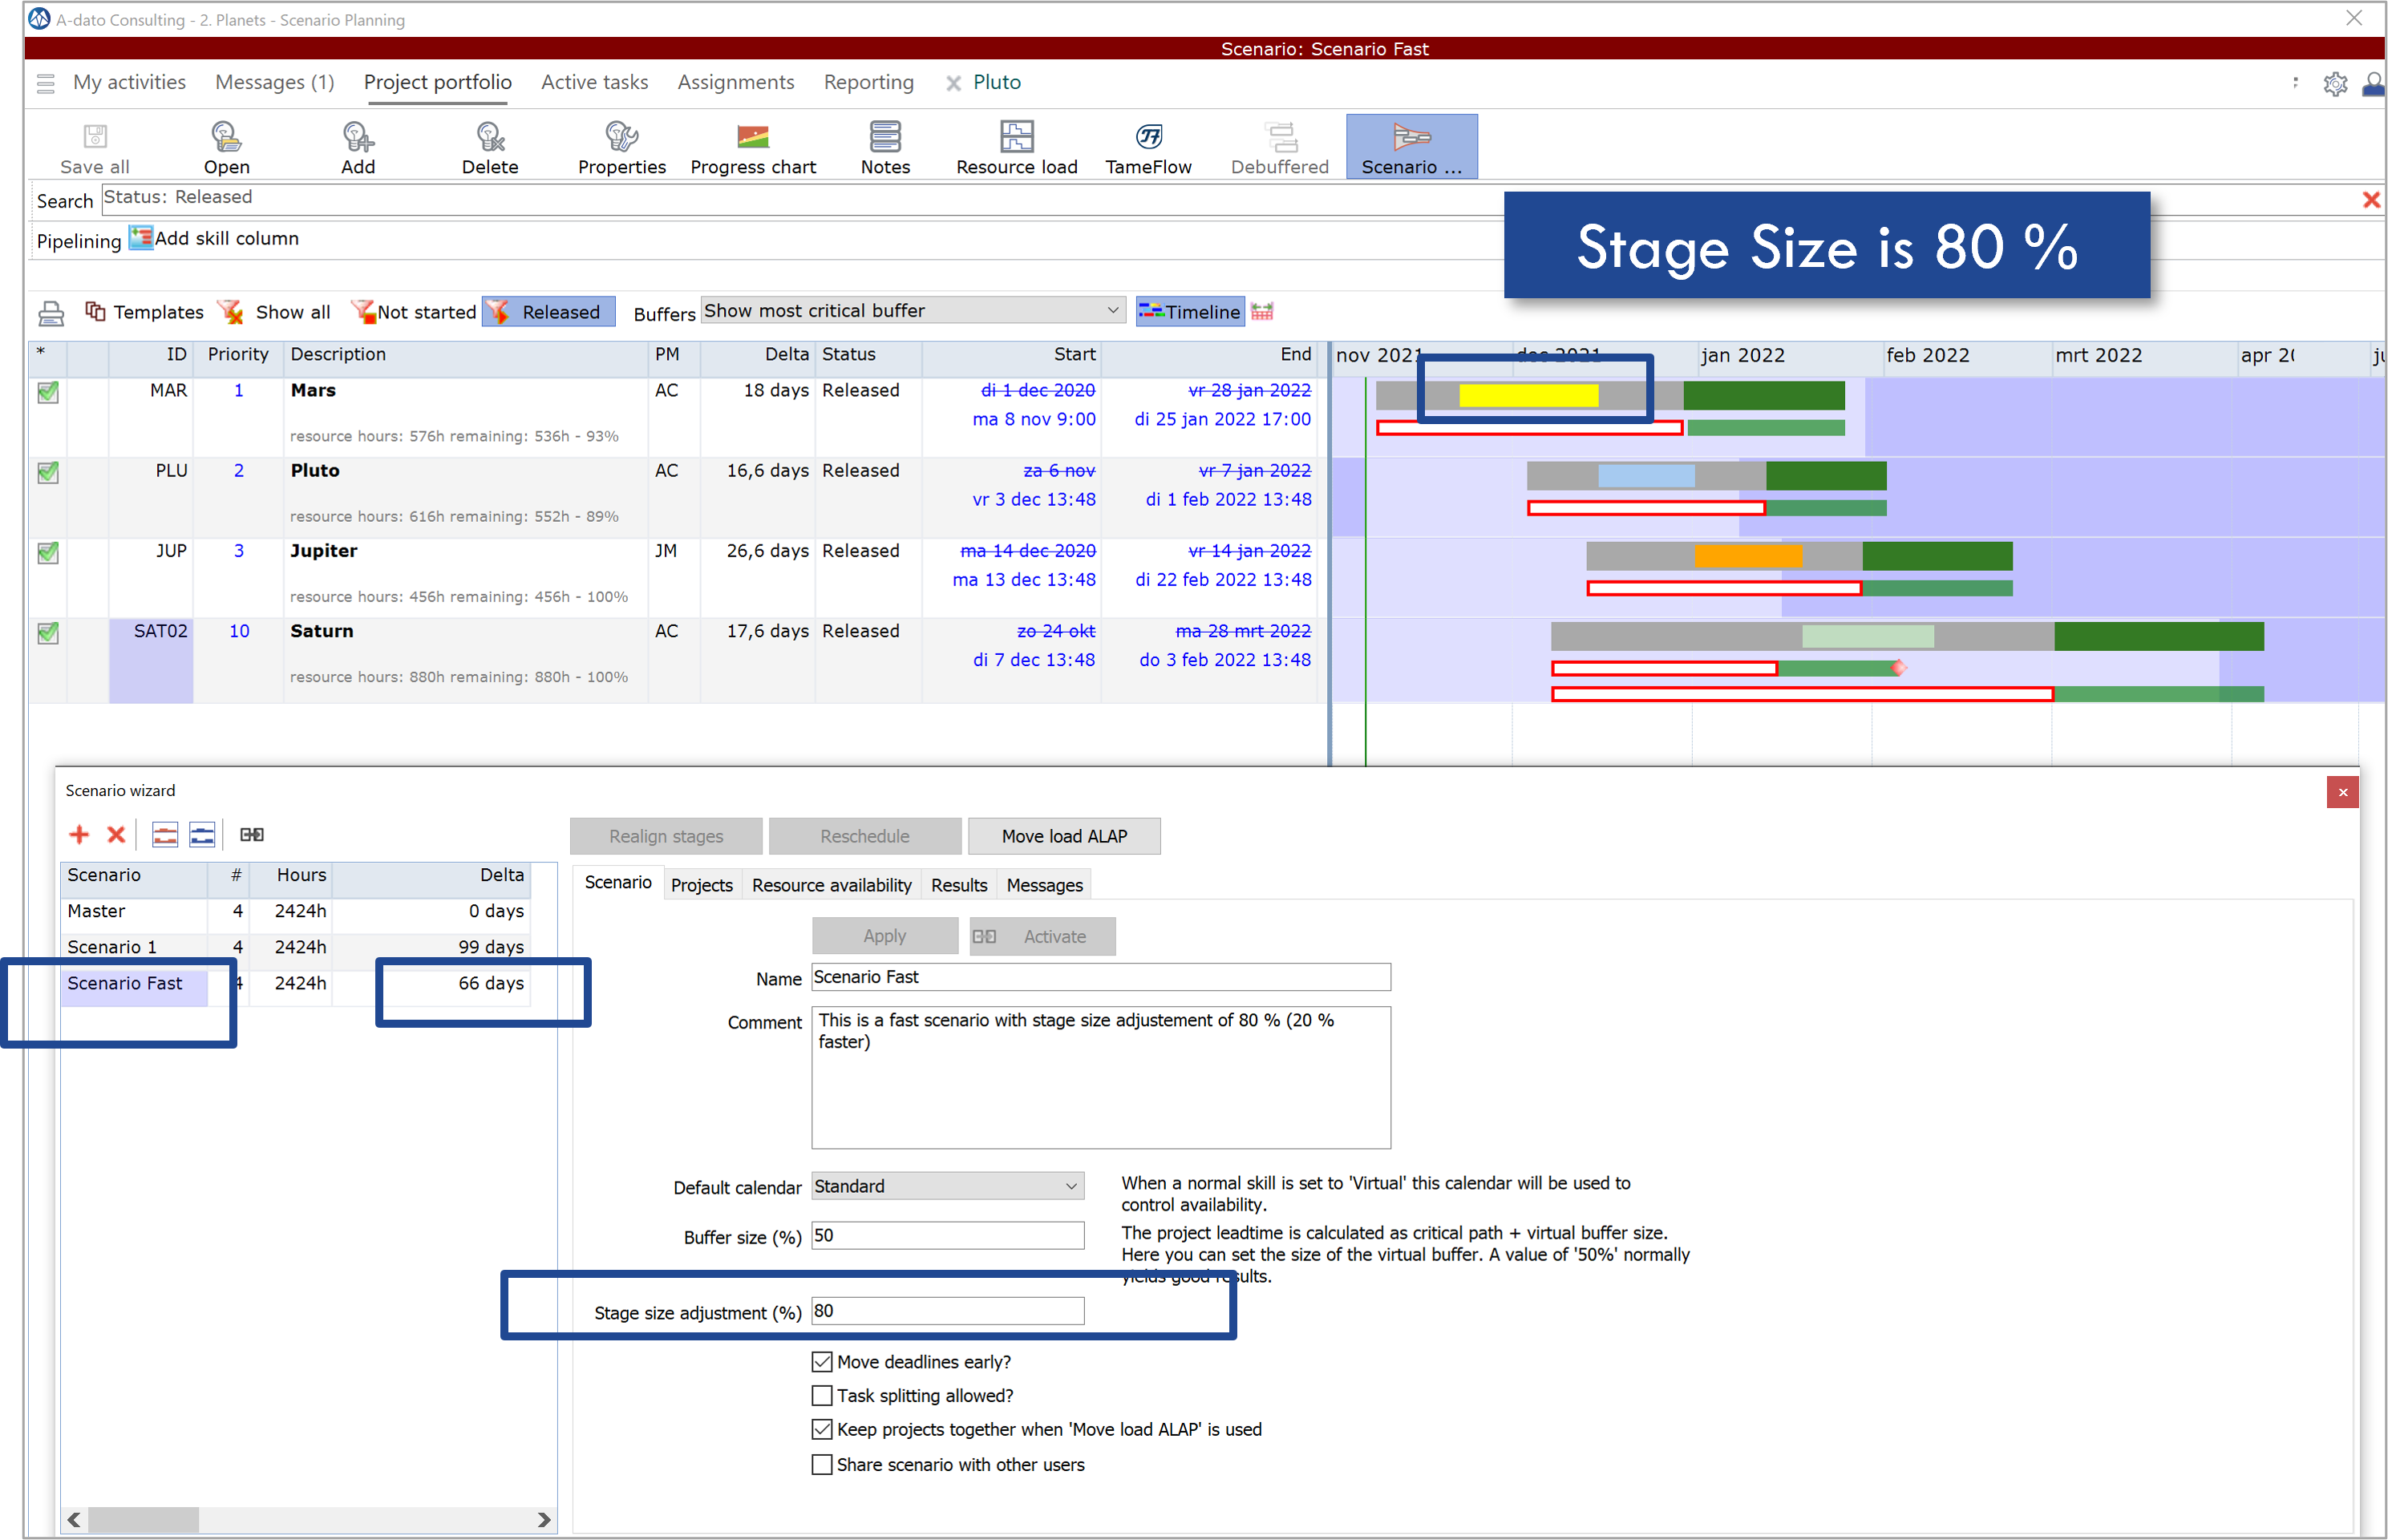This screenshot has width=2388, height=1540.
Task: Open the user account icon
Action: 2374,84
